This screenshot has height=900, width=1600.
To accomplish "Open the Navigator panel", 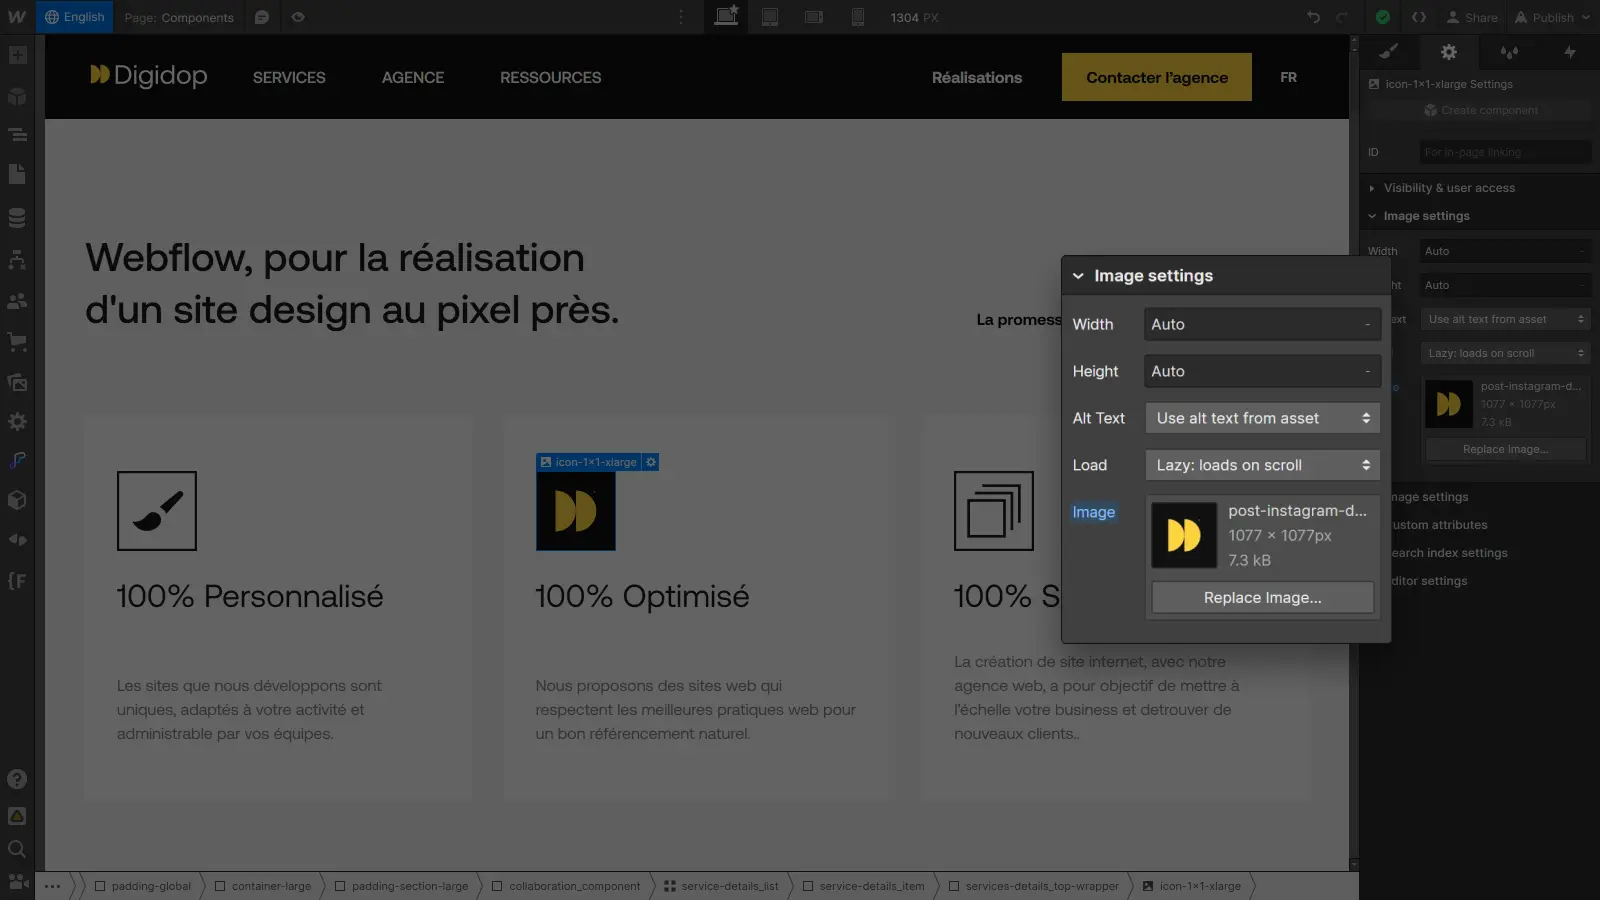I will pyautogui.click(x=17, y=135).
